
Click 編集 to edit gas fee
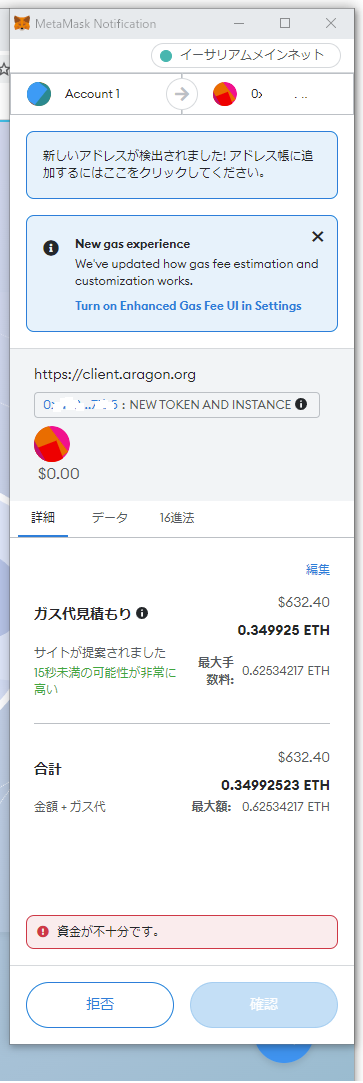tap(318, 570)
